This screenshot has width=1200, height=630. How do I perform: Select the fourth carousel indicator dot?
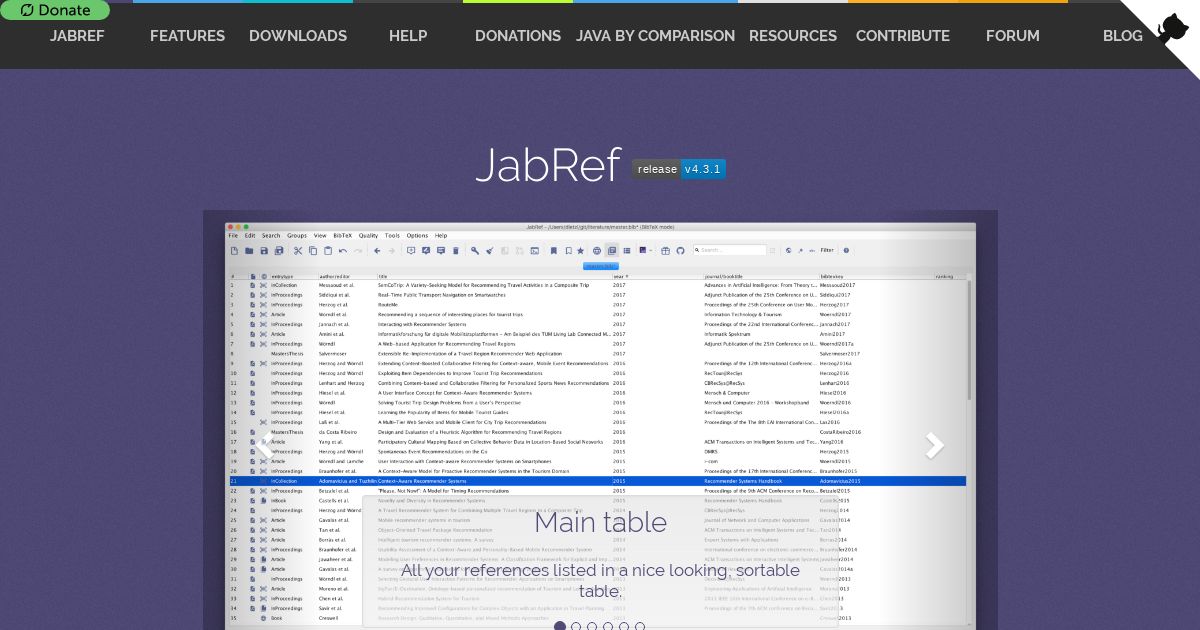pyautogui.click(x=608, y=627)
